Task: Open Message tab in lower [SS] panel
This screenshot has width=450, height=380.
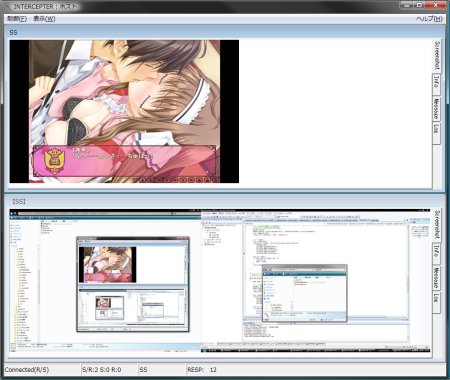Action: pos(437,278)
